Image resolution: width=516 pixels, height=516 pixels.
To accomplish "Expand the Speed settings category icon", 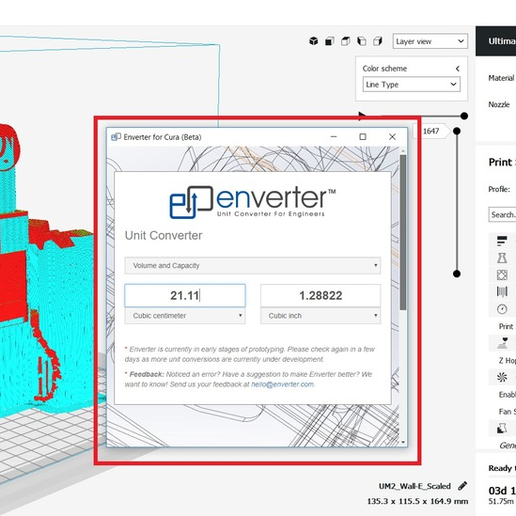I will (502, 309).
